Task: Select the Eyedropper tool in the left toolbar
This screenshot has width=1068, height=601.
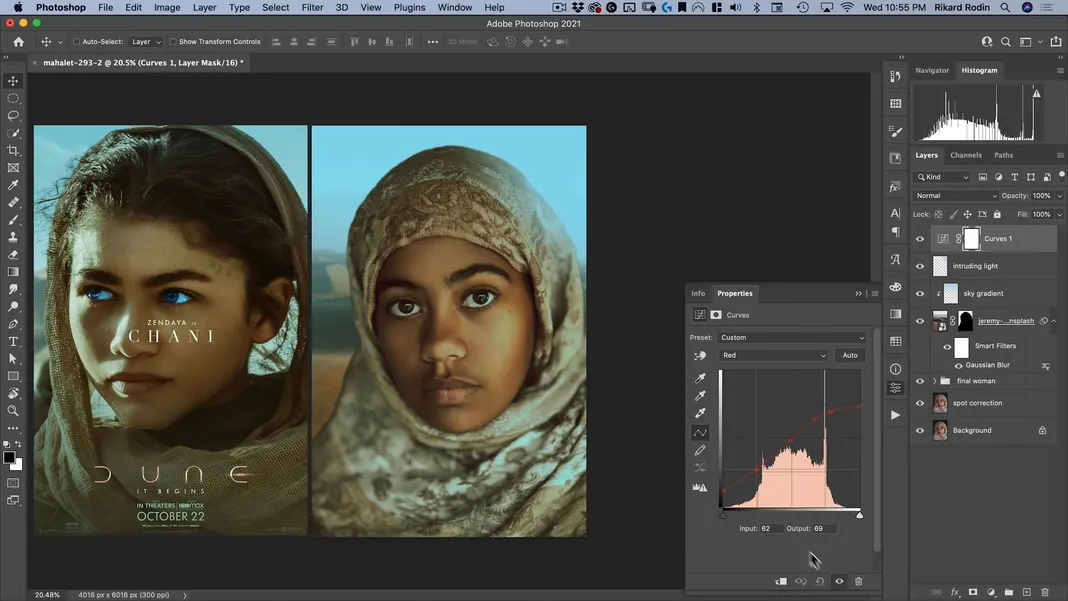Action: tap(13, 185)
